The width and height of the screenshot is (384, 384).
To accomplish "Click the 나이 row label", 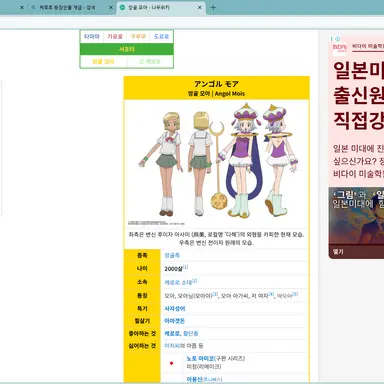I will (142, 269).
